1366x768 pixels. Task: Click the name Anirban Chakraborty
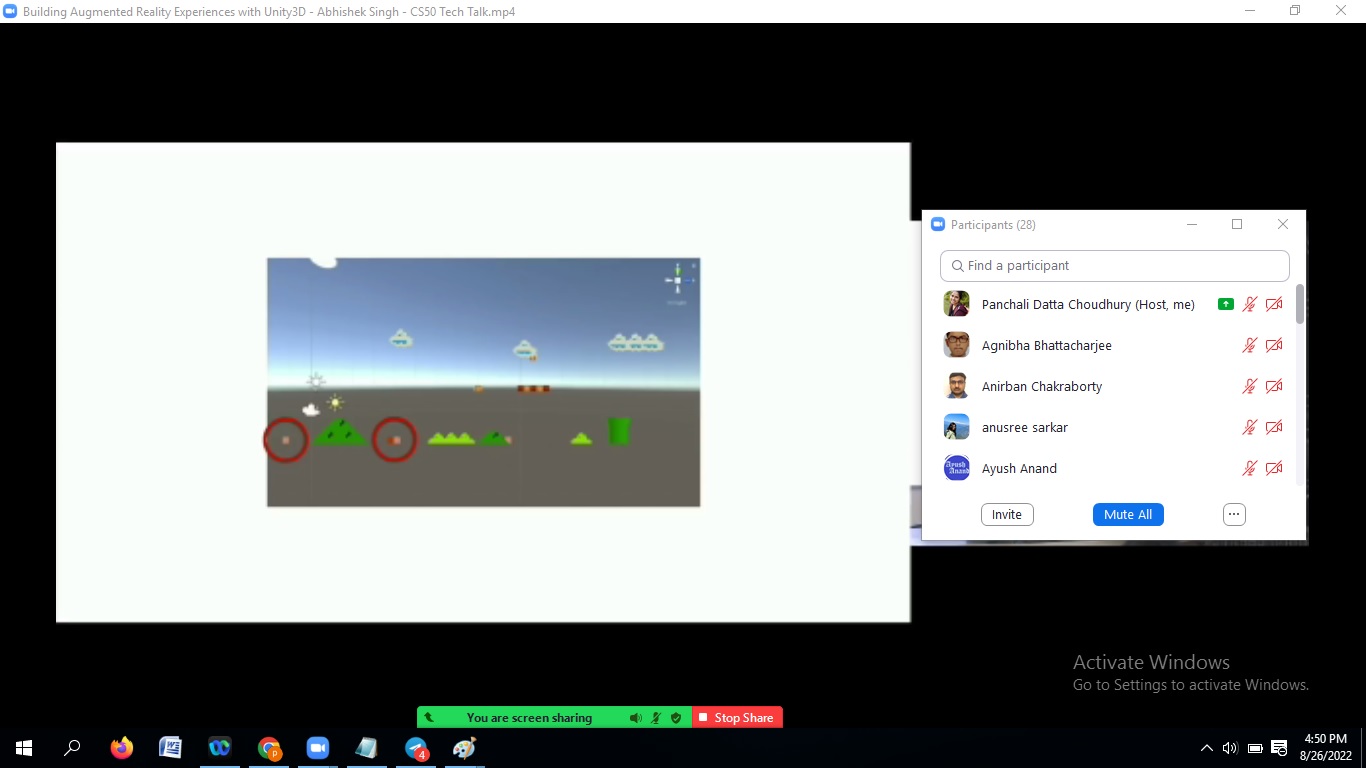point(1042,386)
